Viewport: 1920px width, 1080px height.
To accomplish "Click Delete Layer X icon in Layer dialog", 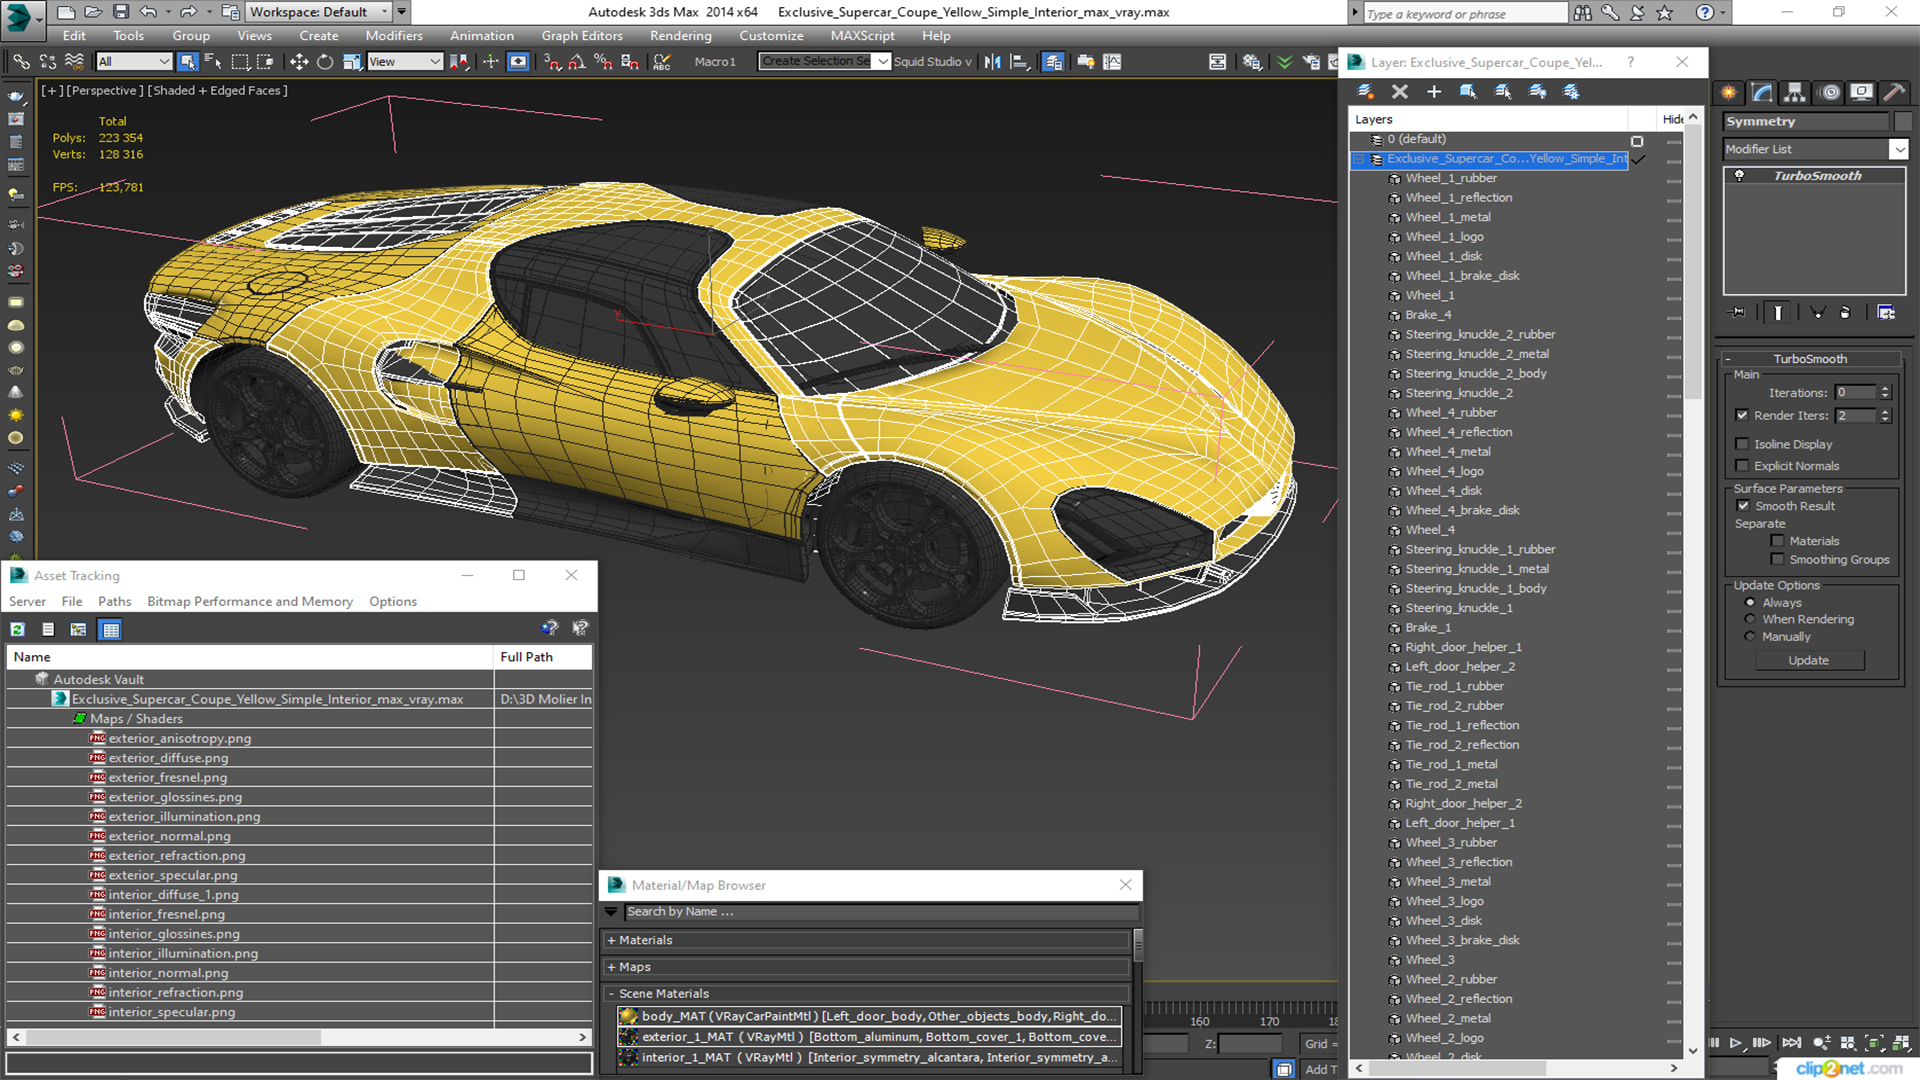I will [x=1400, y=91].
